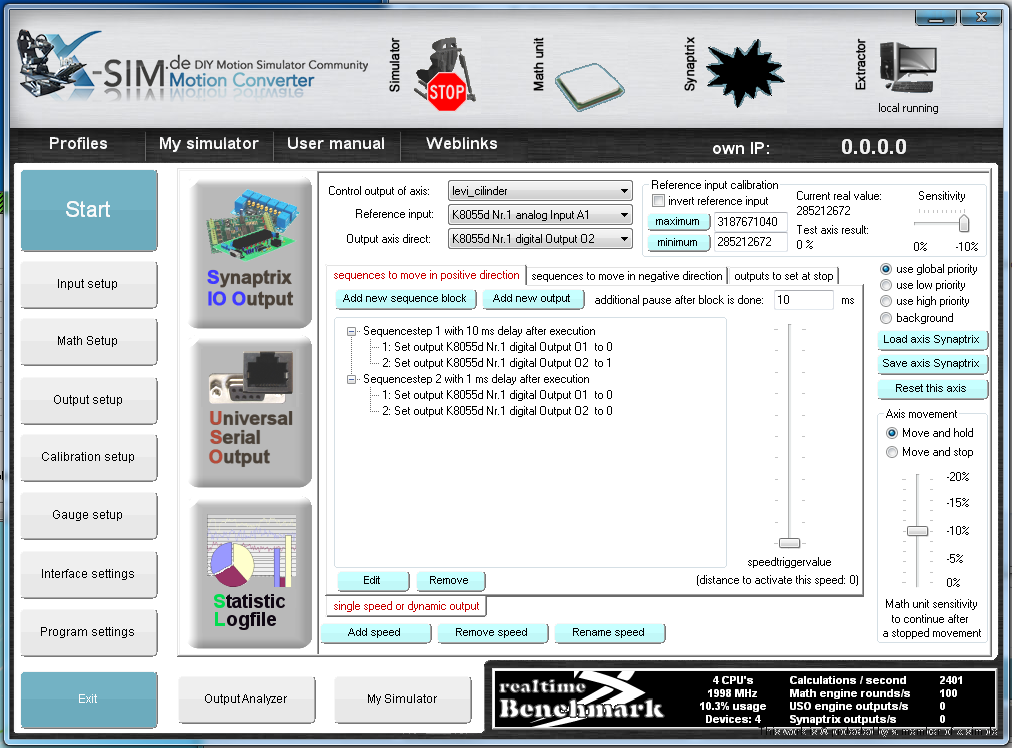Open the Universal Serial Output panel
Screen dimensions: 1012x748
pyautogui.click(x=250, y=413)
